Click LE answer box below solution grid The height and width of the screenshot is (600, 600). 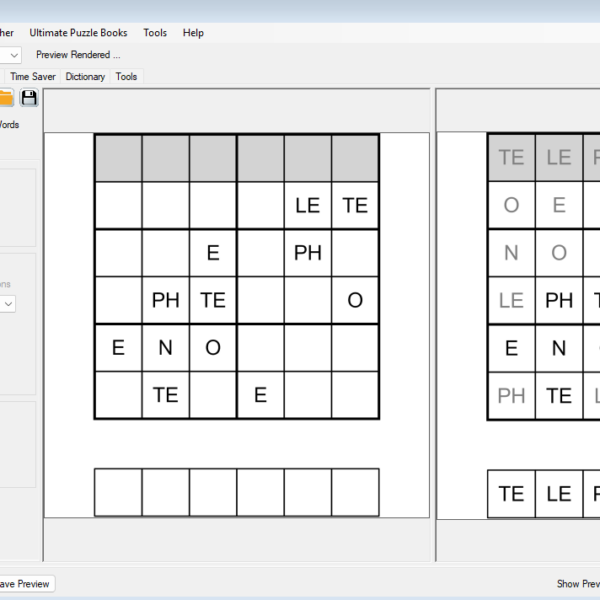(559, 494)
